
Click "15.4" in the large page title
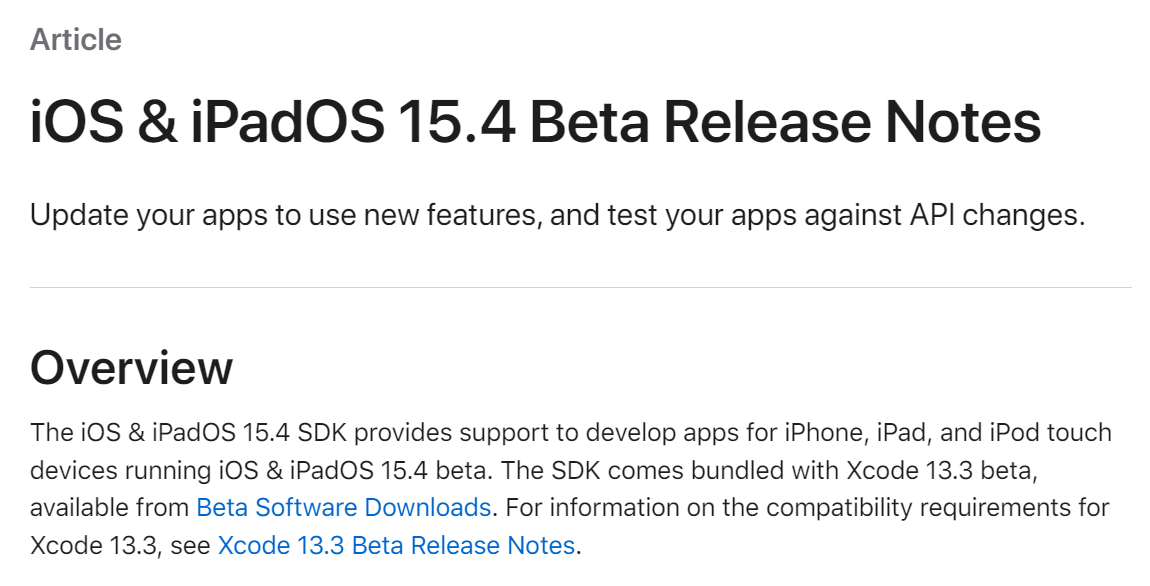click(x=456, y=122)
